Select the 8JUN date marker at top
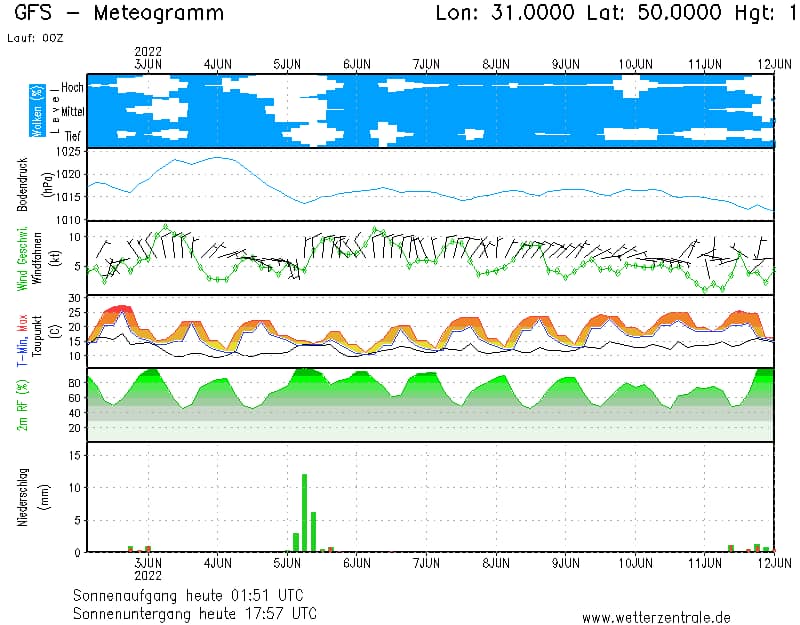This screenshot has width=800, height=625. 496,63
